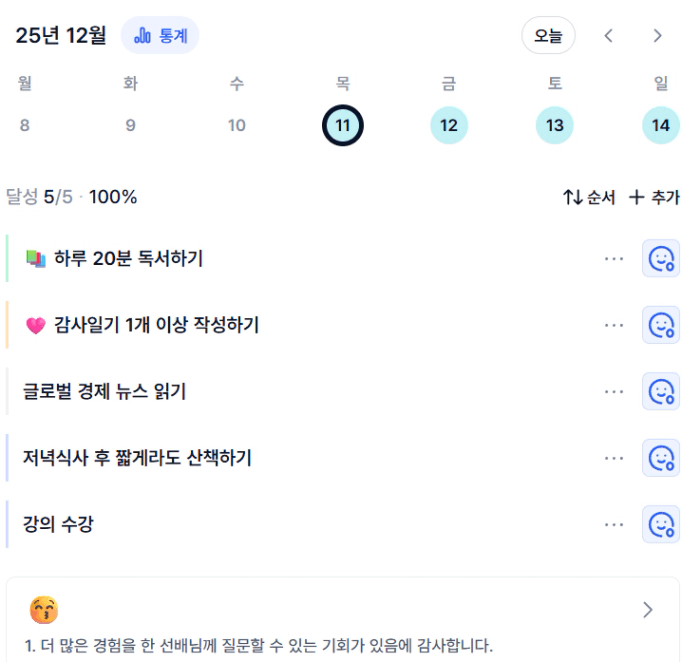Open the 통계 statistics chart view
This screenshot has height=662, width=682.
160,36
